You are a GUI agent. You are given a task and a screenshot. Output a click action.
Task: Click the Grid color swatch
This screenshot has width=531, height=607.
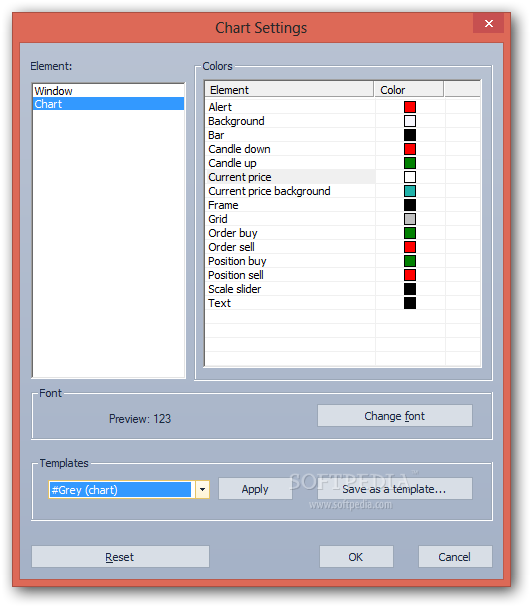[x=410, y=219]
